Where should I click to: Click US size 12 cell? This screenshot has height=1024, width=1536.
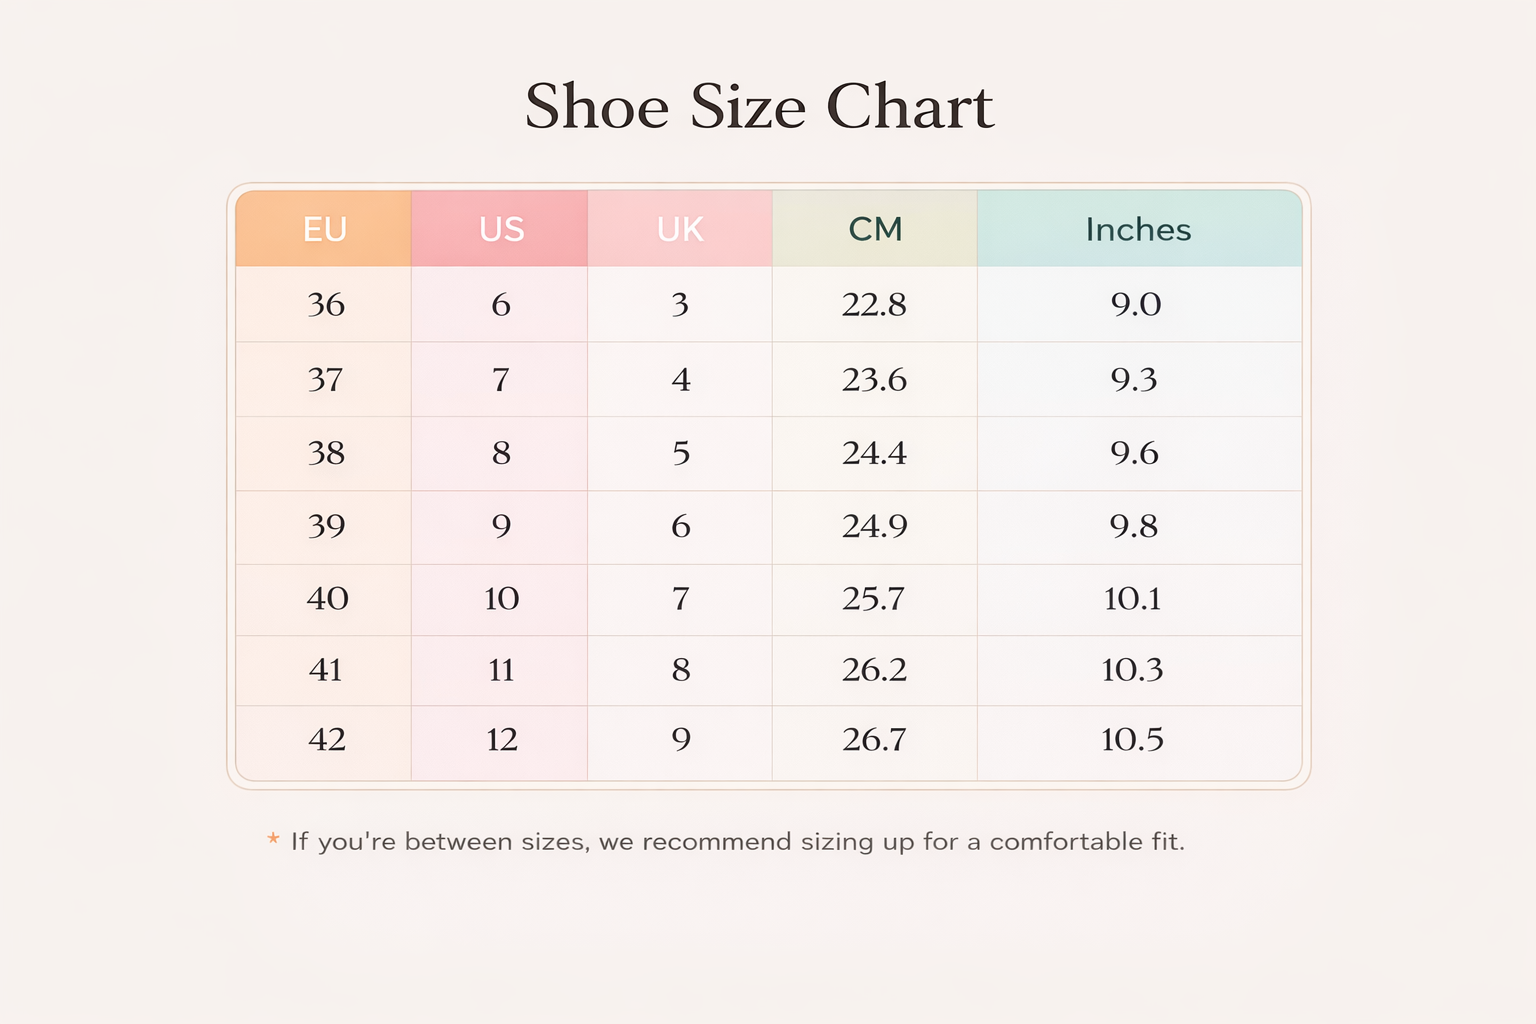(501, 740)
